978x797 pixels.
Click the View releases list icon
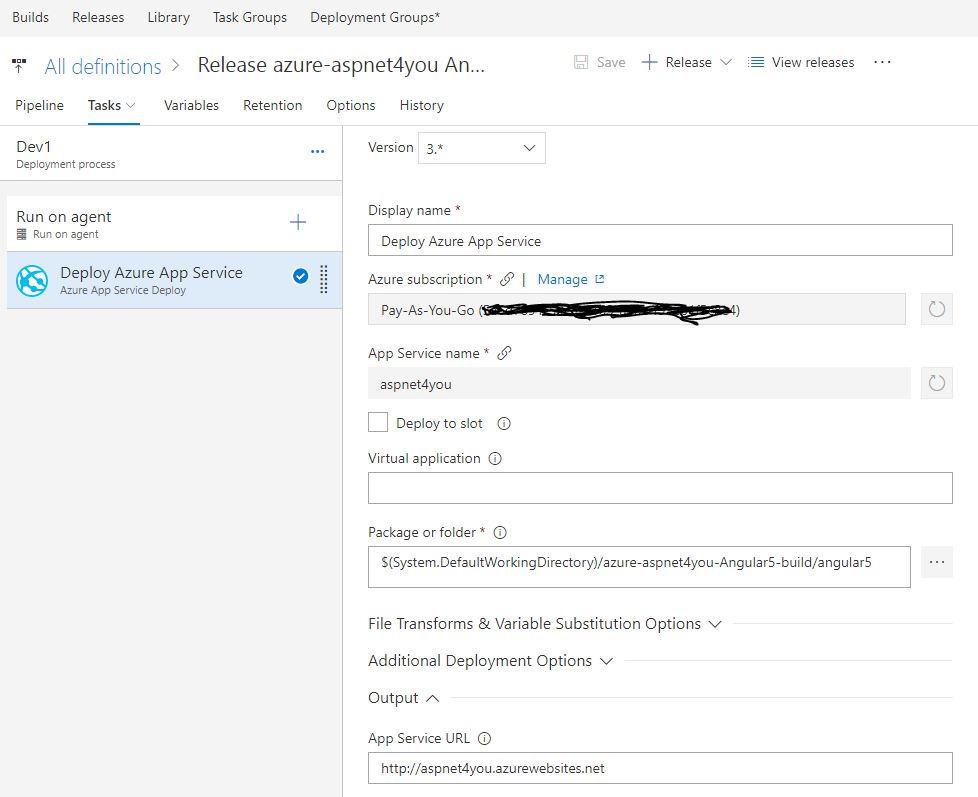point(756,62)
